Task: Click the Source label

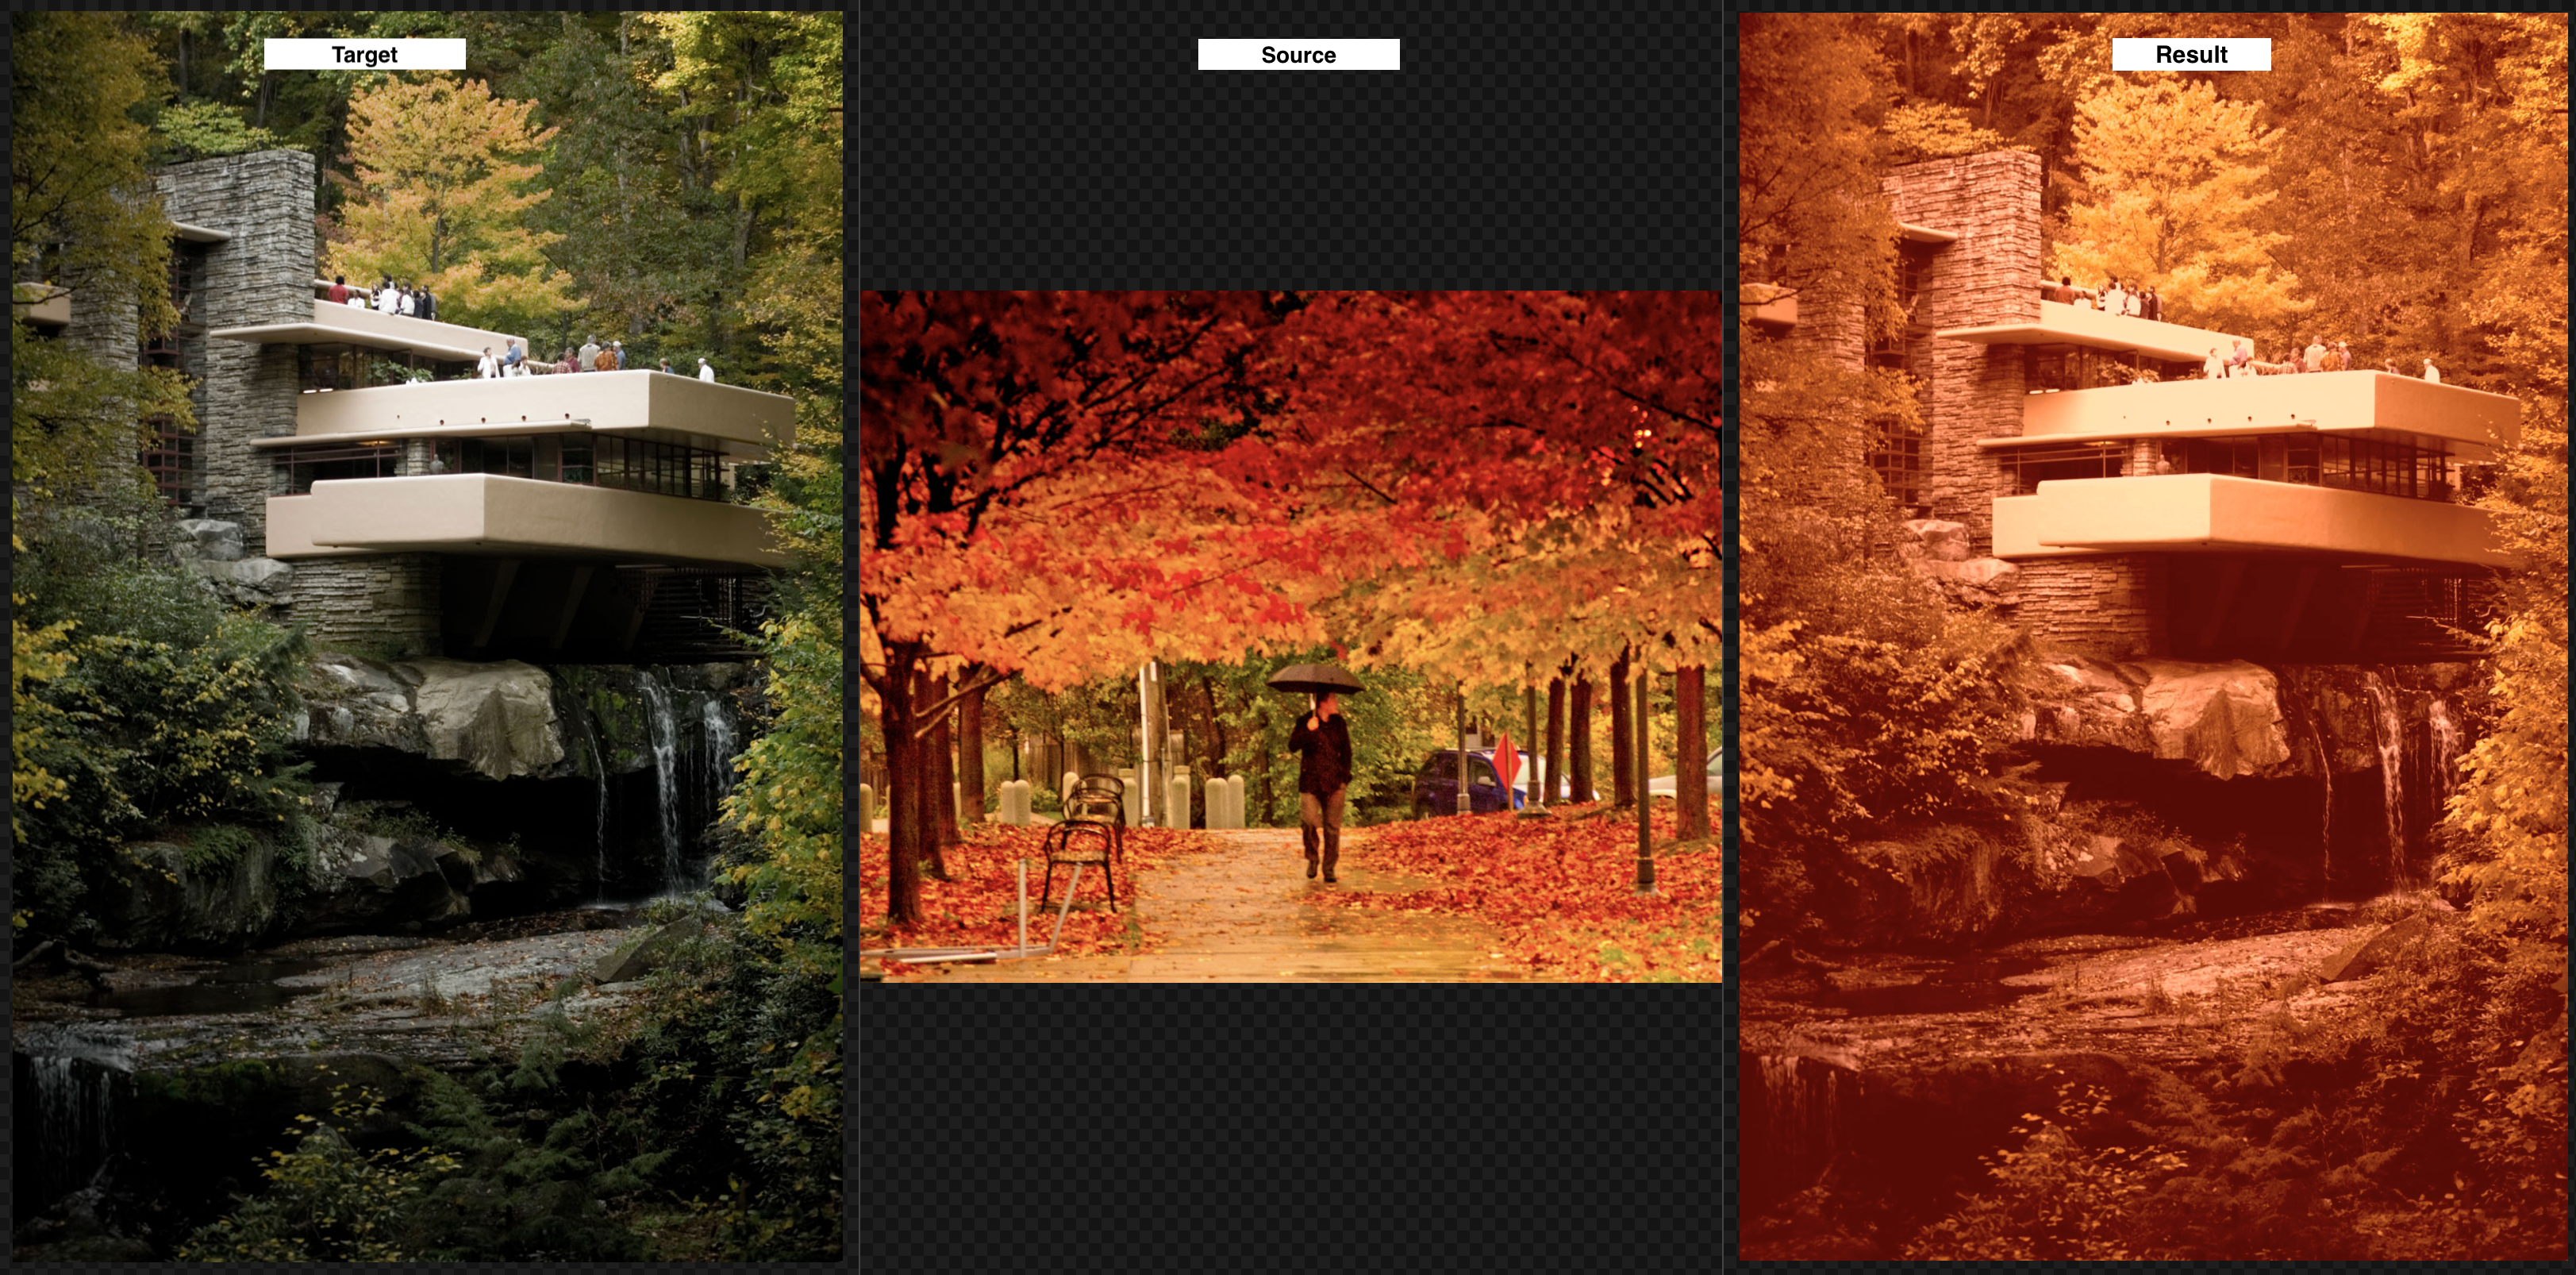Action: point(1298,54)
